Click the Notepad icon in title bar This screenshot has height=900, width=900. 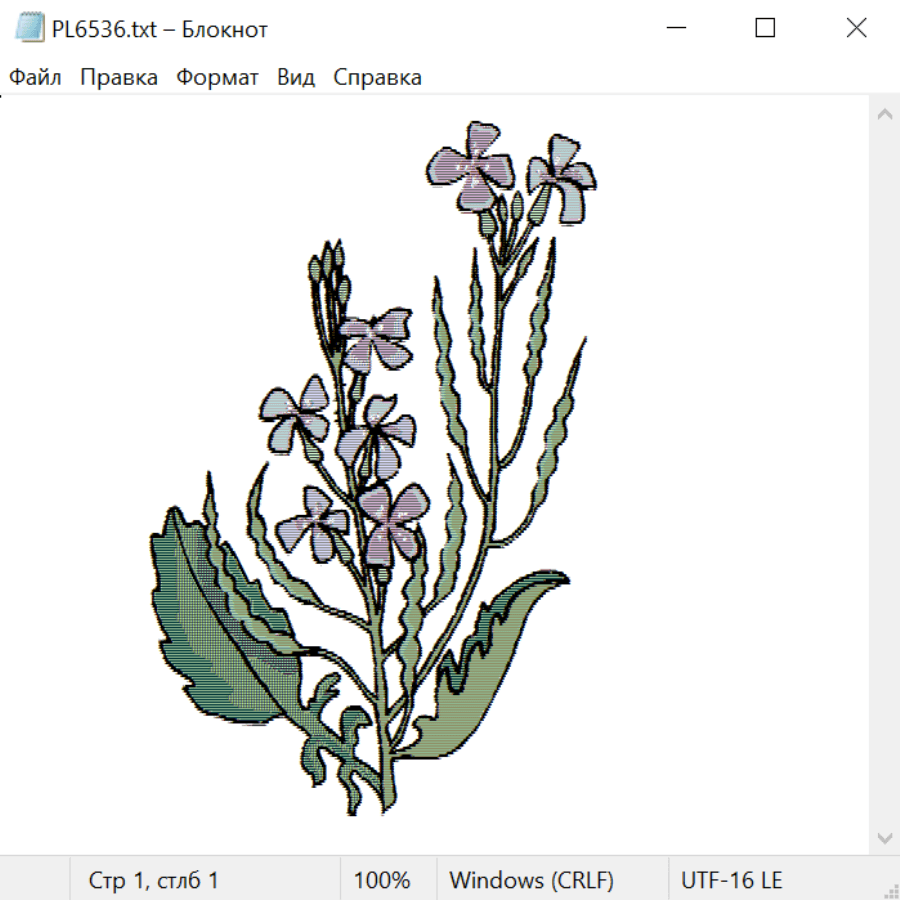point(29,28)
